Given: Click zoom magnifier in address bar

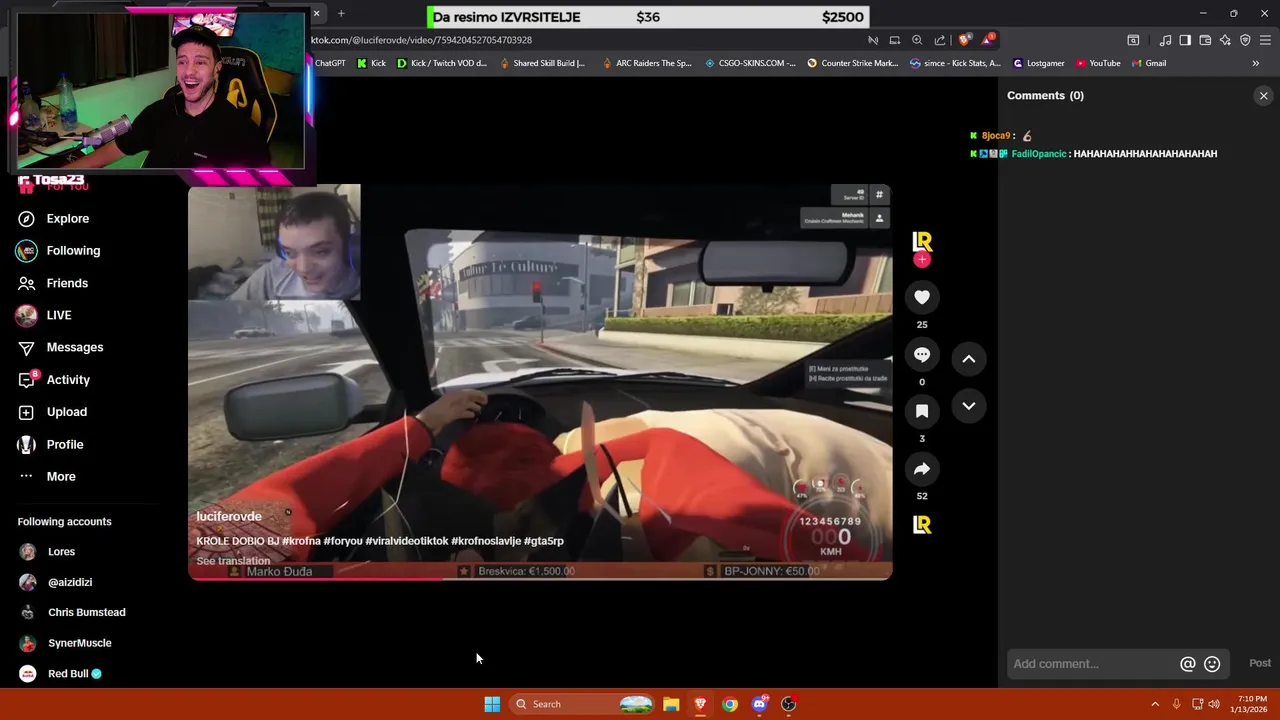Looking at the screenshot, I should click(917, 40).
